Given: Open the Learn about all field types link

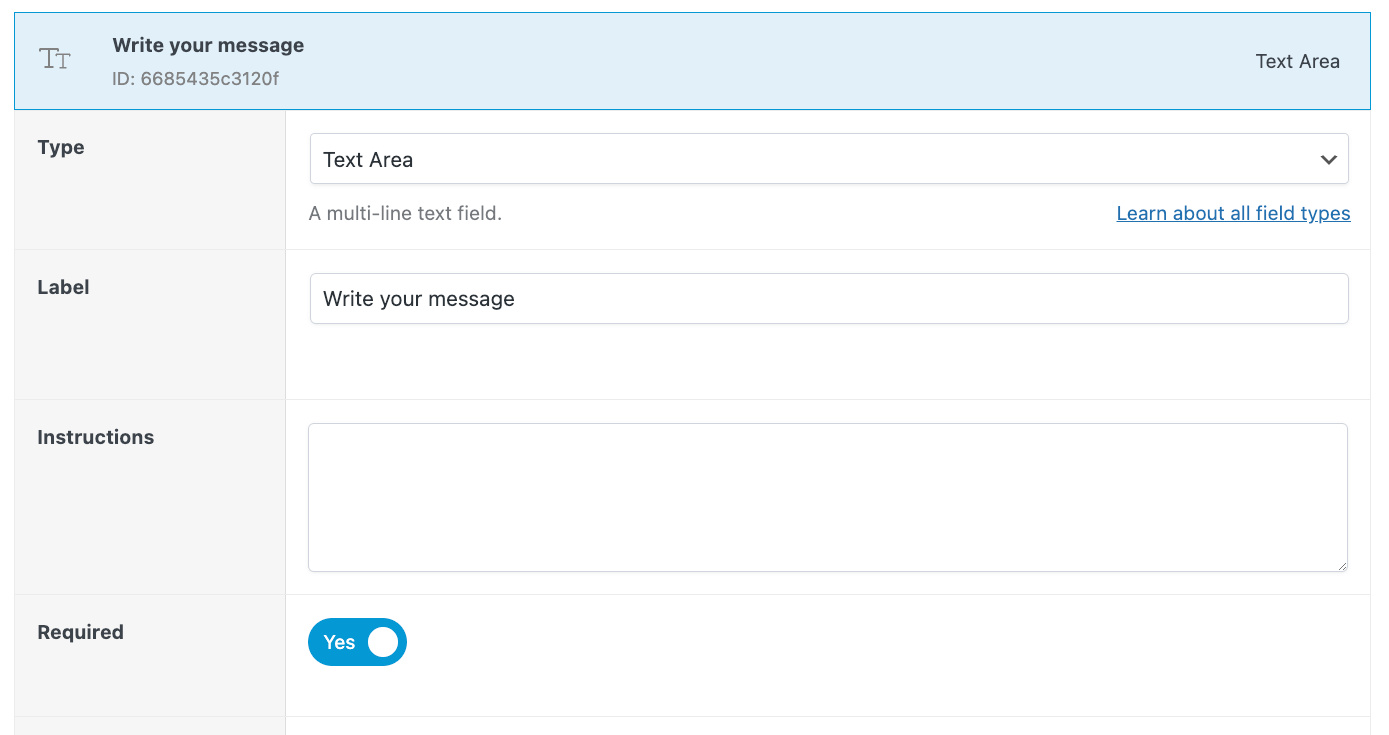Looking at the screenshot, I should click(1233, 213).
